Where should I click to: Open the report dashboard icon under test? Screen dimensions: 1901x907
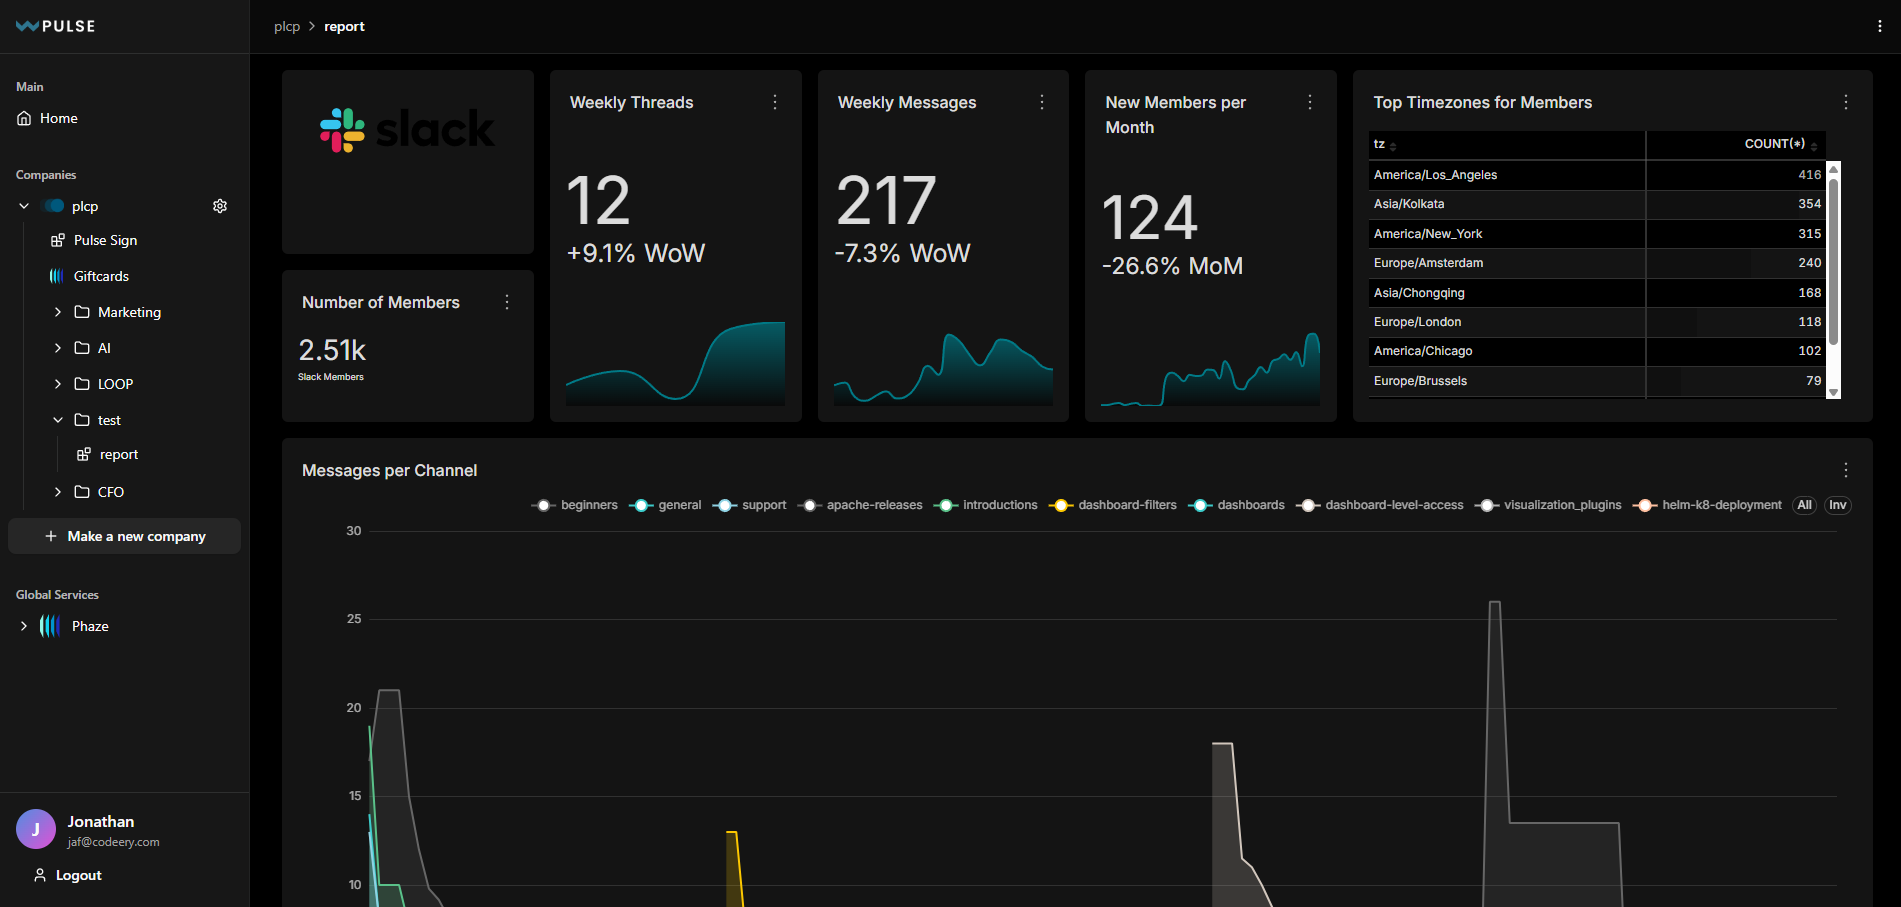(x=85, y=454)
